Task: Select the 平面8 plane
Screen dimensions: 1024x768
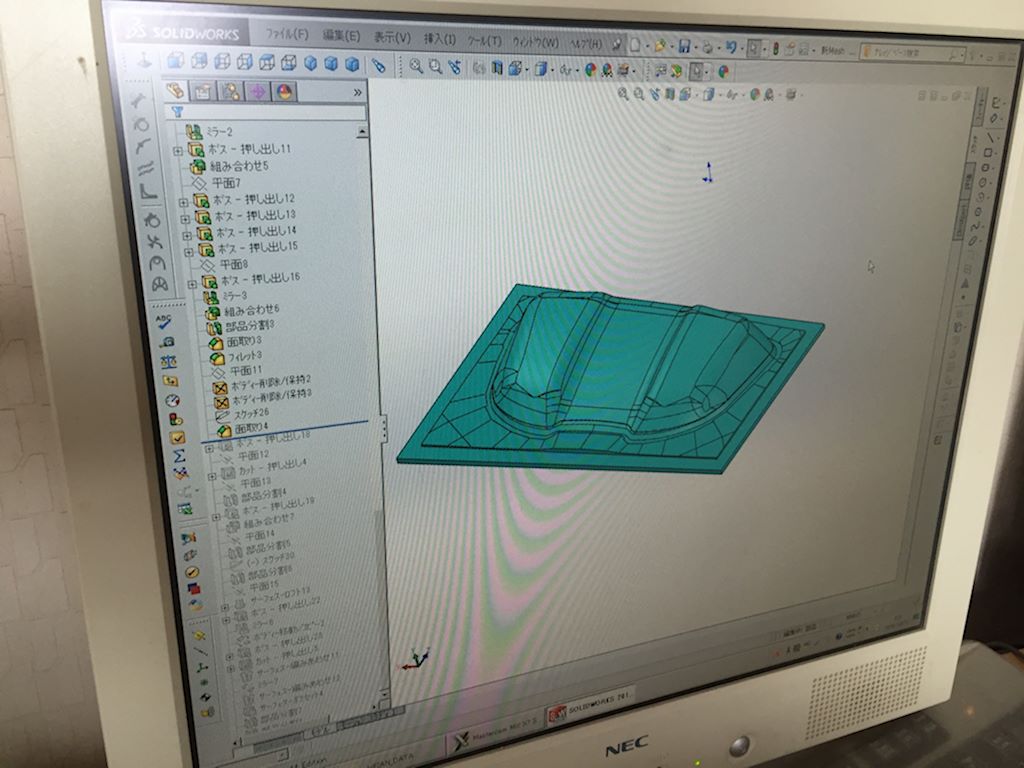Action: click(x=223, y=264)
